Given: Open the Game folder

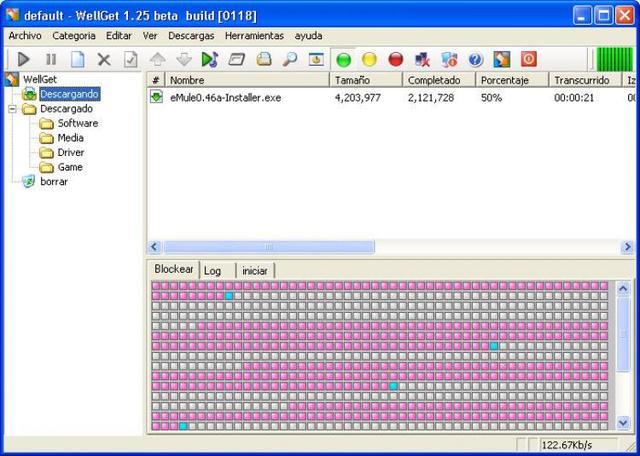Looking at the screenshot, I should click(70, 167).
